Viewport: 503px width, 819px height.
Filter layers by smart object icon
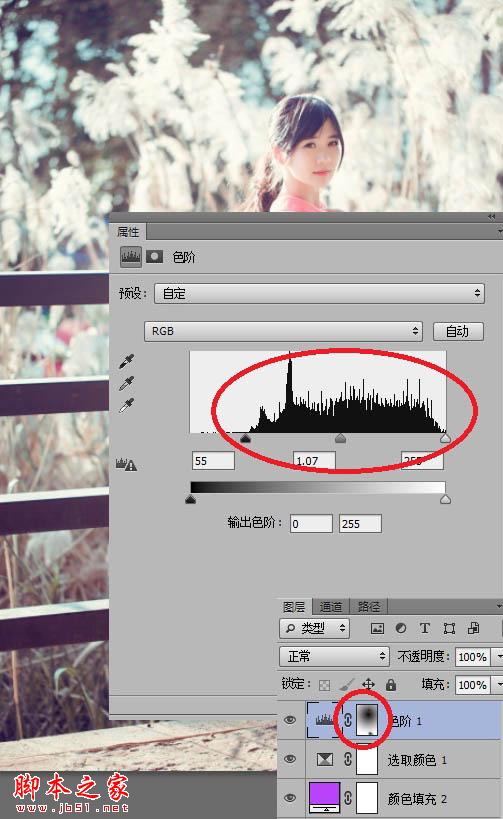point(473,628)
